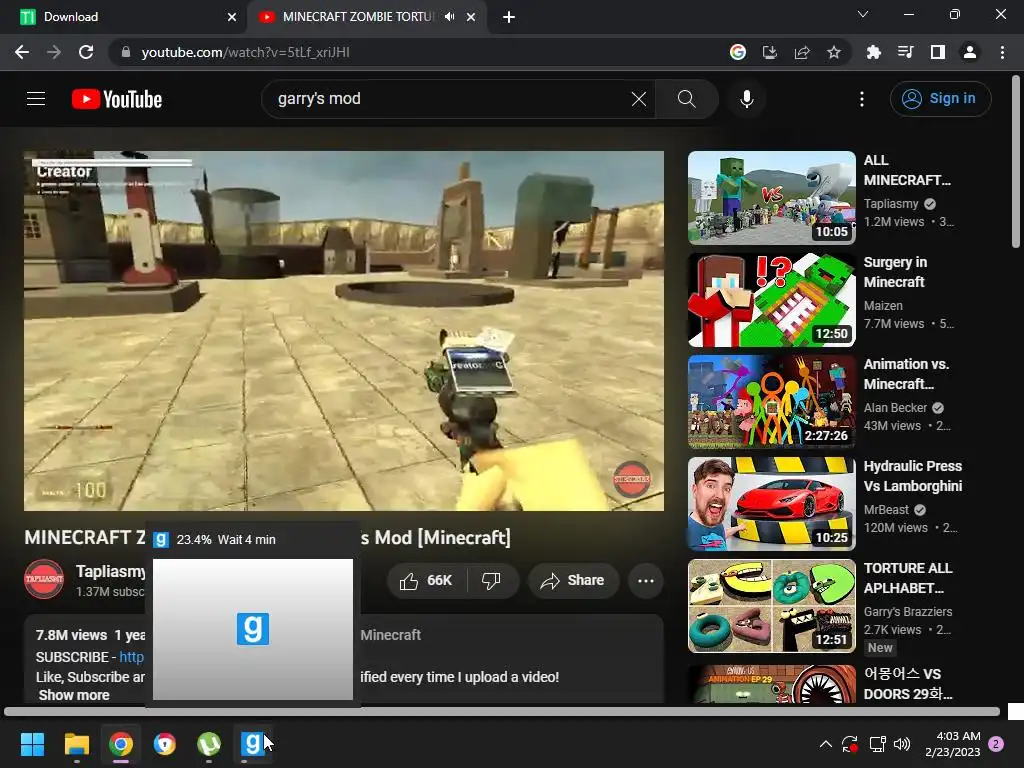
Task: Mute the tab via the speaker icon
Action: coord(449,17)
